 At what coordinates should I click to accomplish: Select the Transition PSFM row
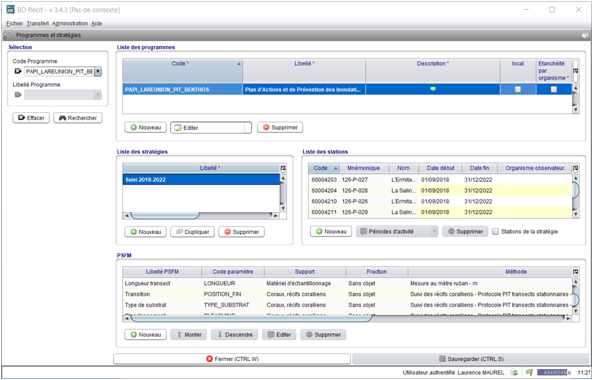pos(348,294)
